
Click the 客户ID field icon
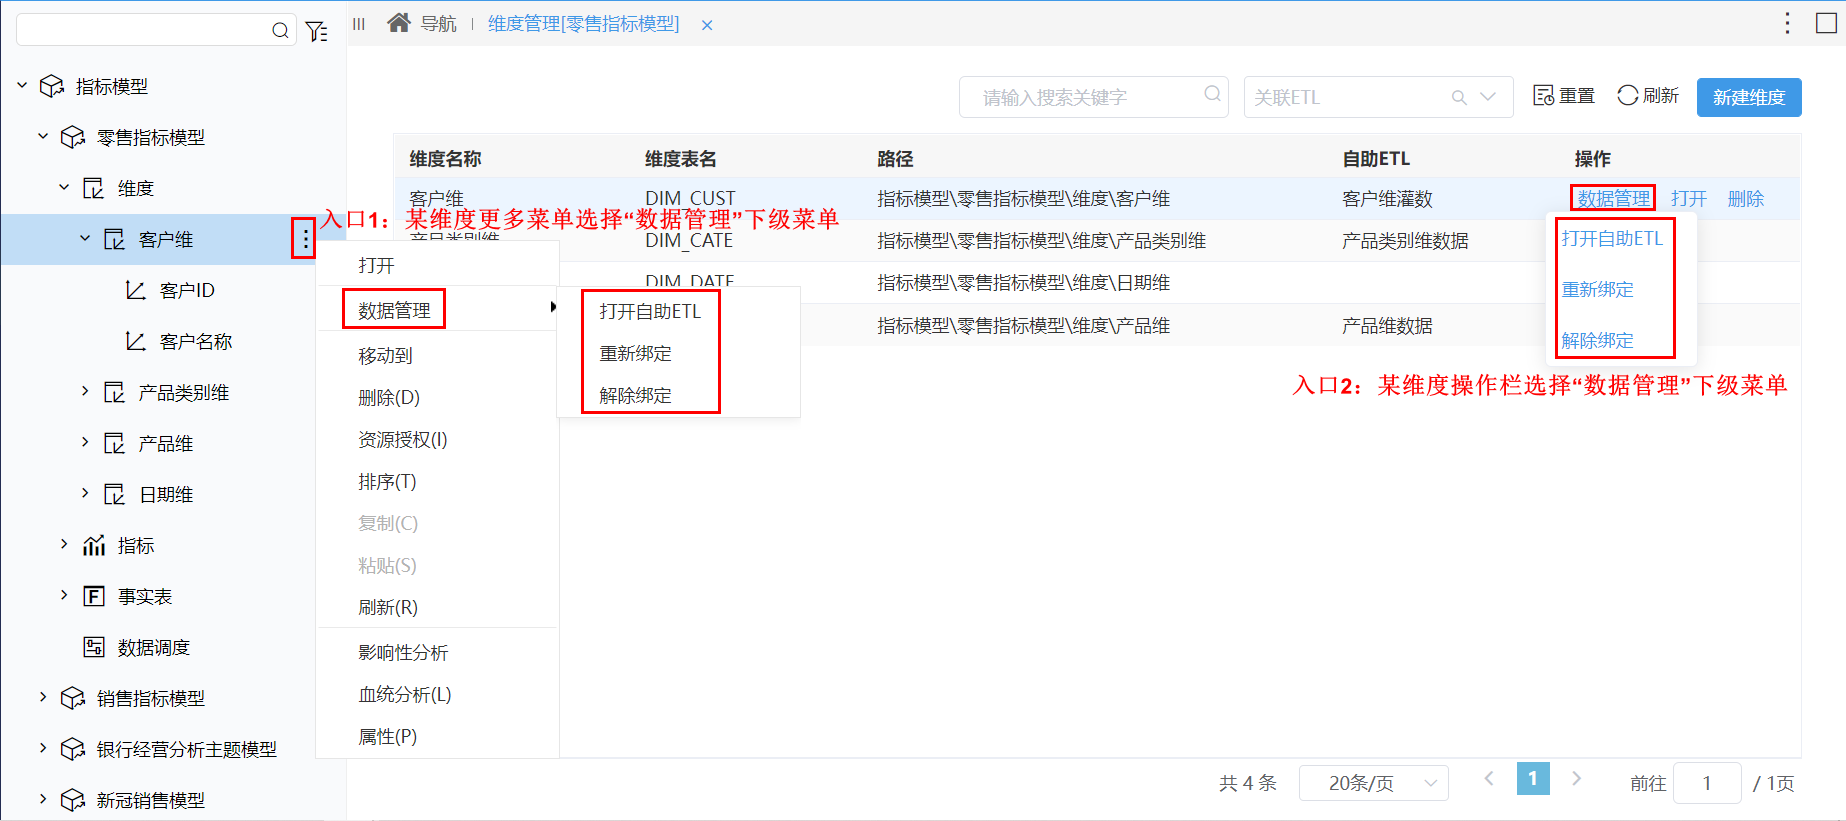tap(136, 291)
